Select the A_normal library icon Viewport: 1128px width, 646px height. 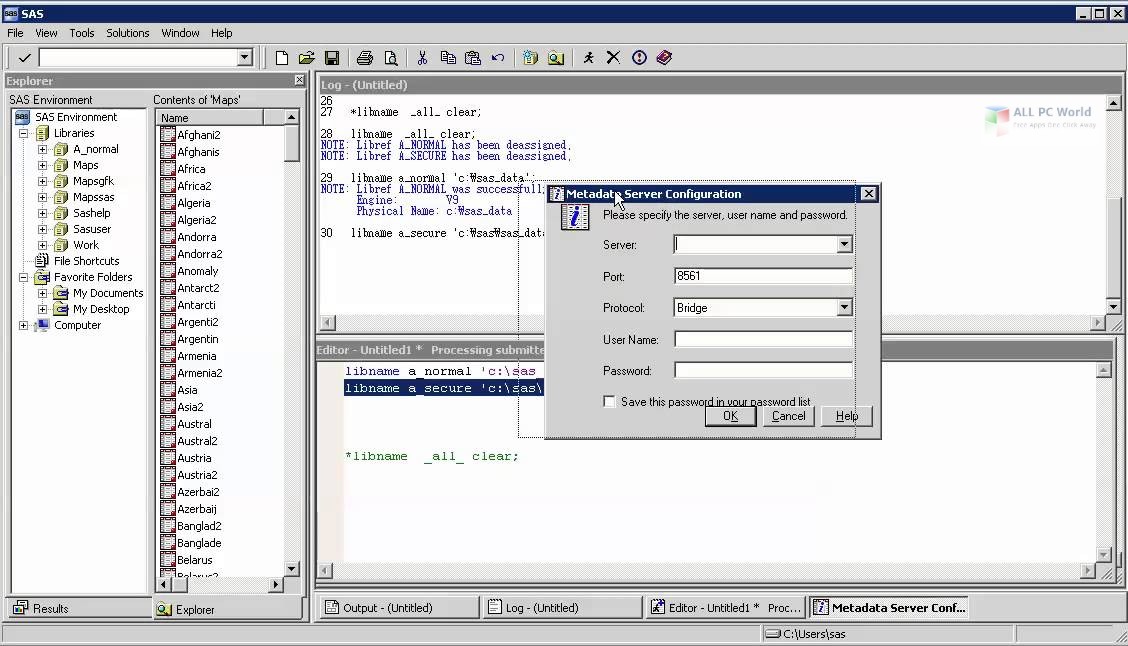(x=61, y=149)
